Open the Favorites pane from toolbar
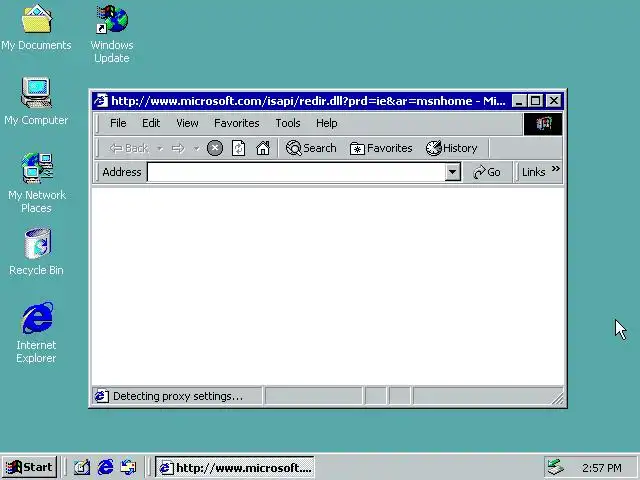Image resolution: width=640 pixels, height=480 pixels. (381, 148)
